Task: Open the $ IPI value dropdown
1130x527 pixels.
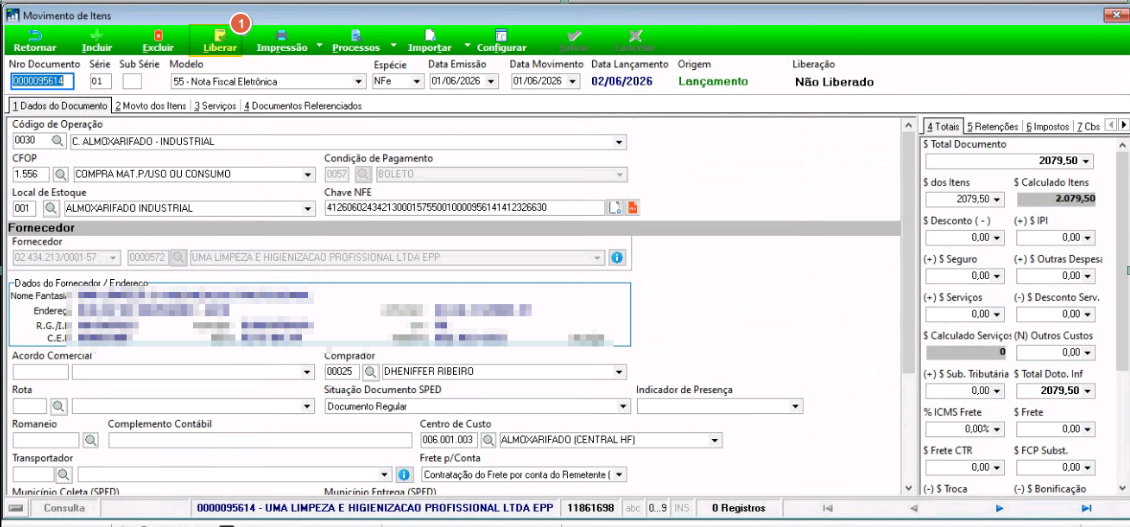Action: 1088,237
